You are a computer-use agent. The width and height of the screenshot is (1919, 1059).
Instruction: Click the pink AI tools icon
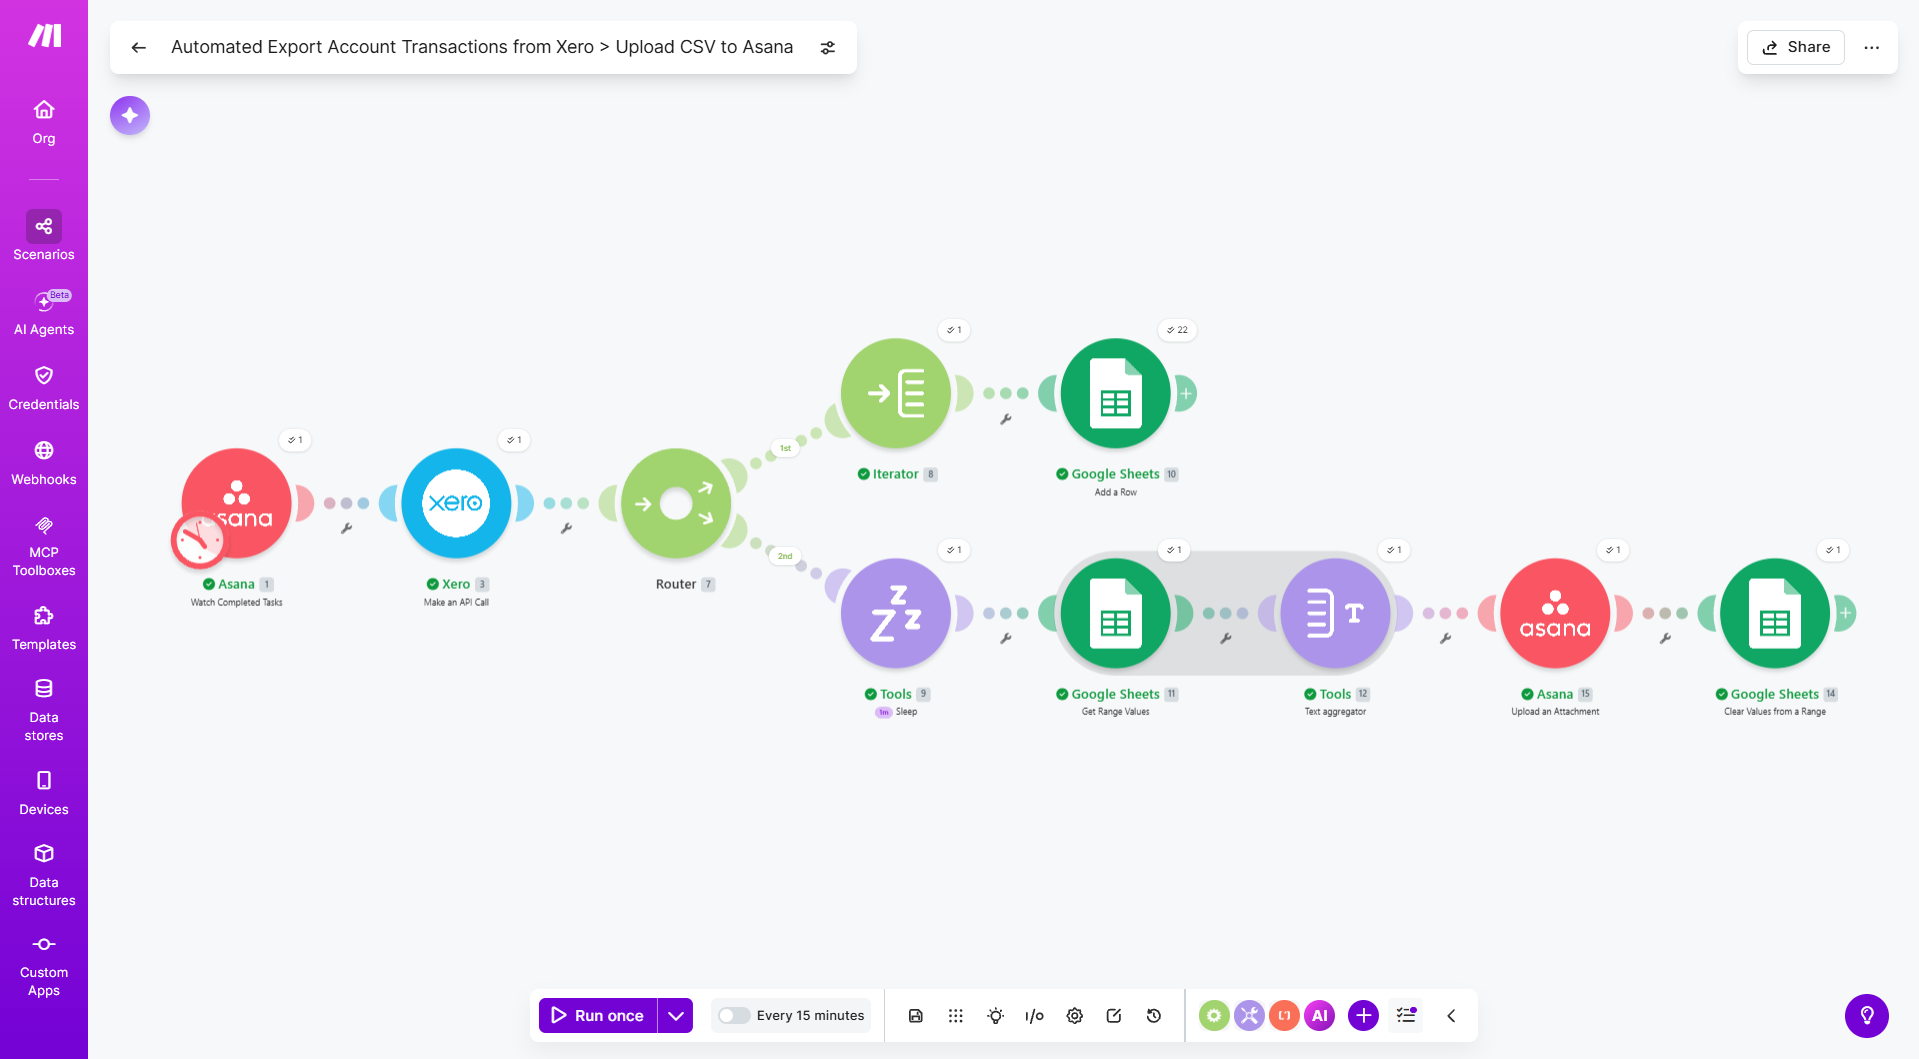click(1320, 1016)
